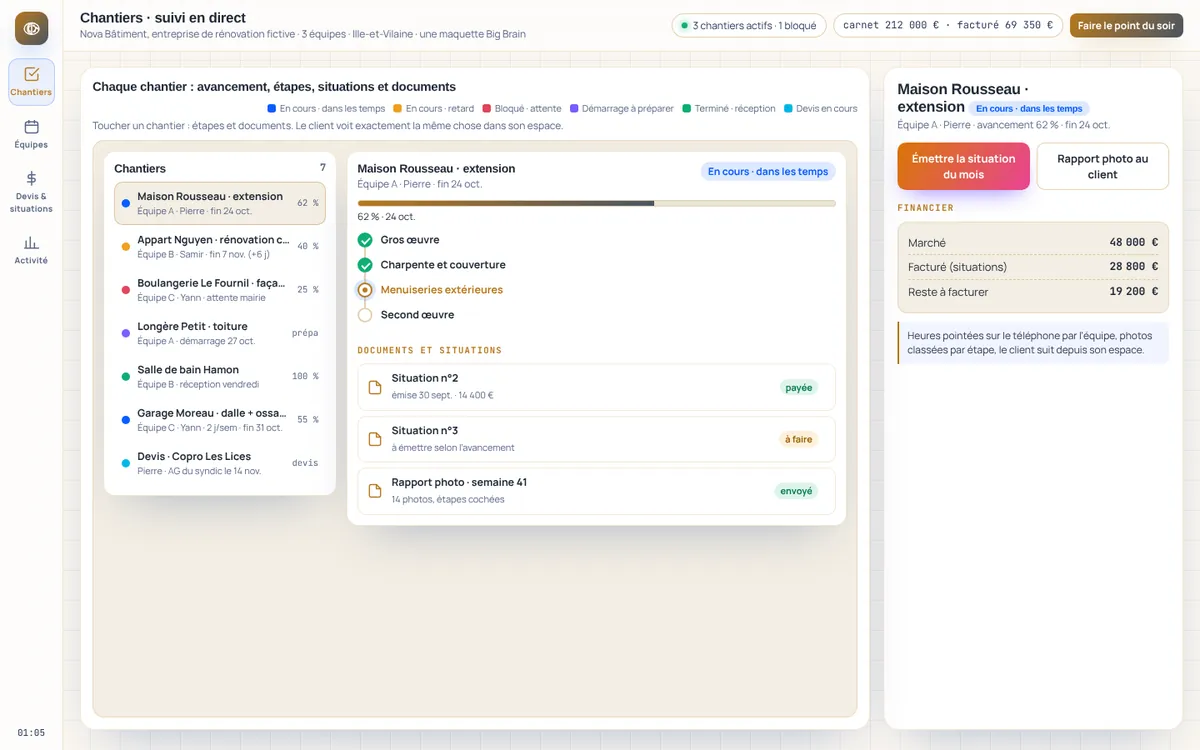Click the purple Démarrage à préparer legend swatch
The height and width of the screenshot is (750, 1200).
coord(574,108)
